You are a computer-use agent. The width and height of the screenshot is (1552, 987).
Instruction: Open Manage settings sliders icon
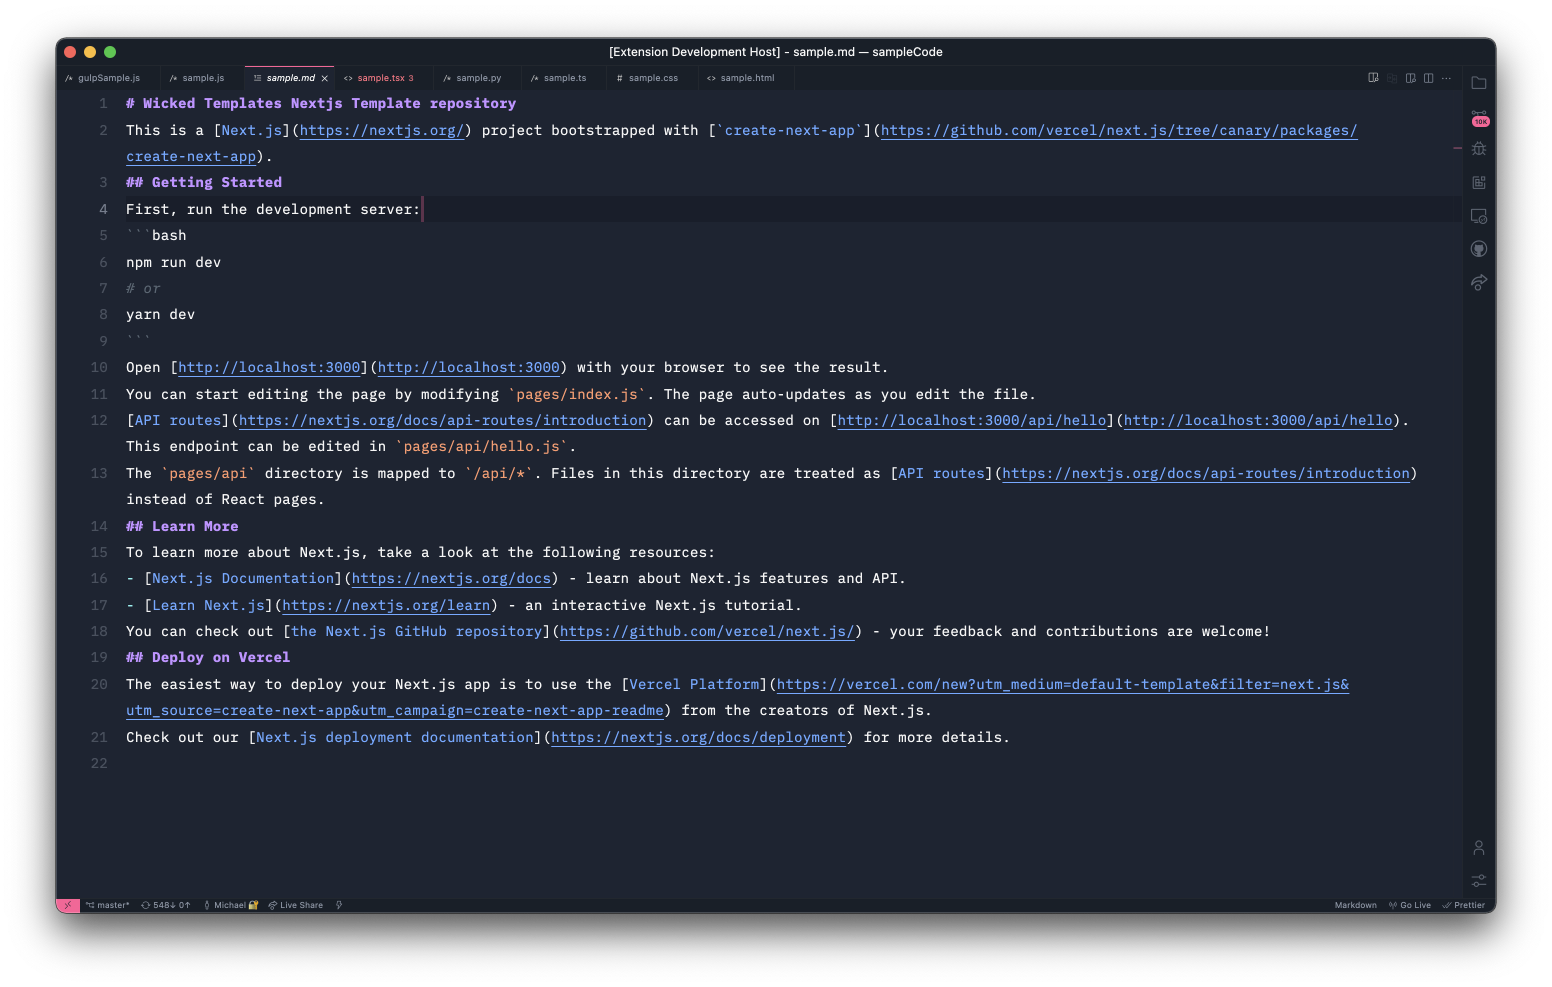pyautogui.click(x=1478, y=880)
